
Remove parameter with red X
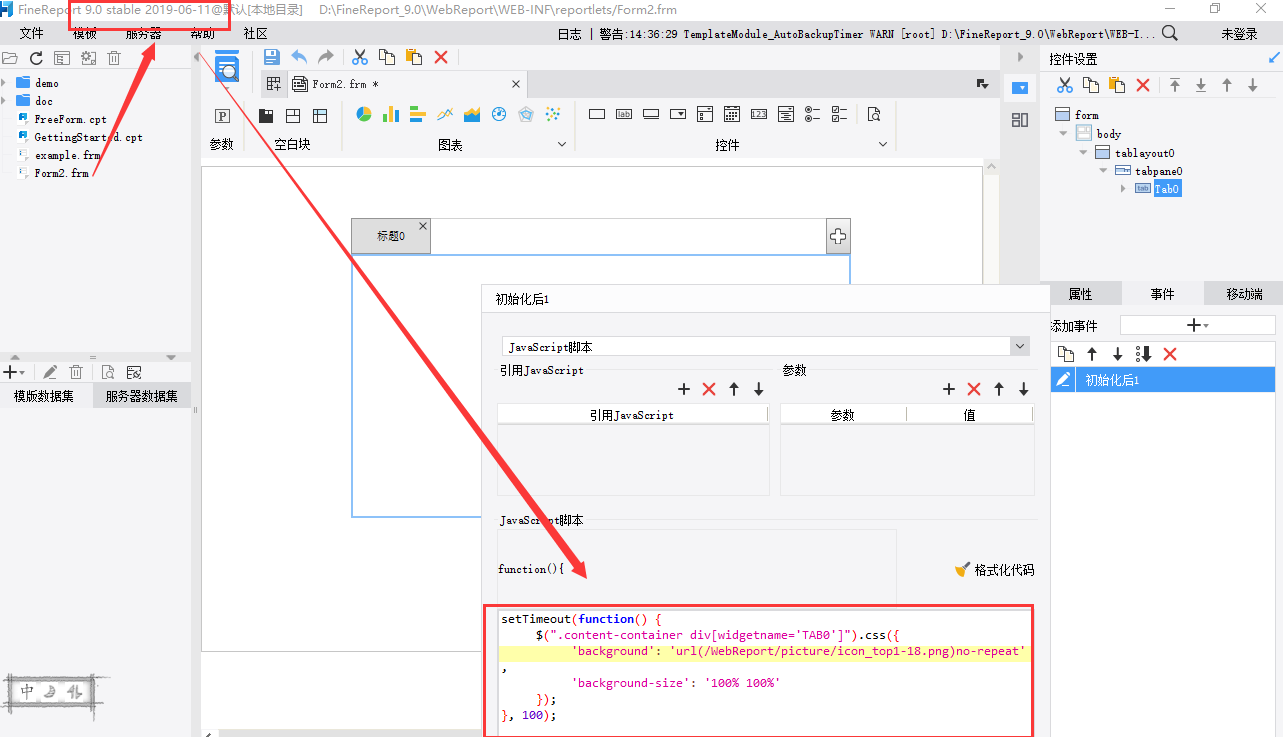pyautogui.click(x=974, y=389)
